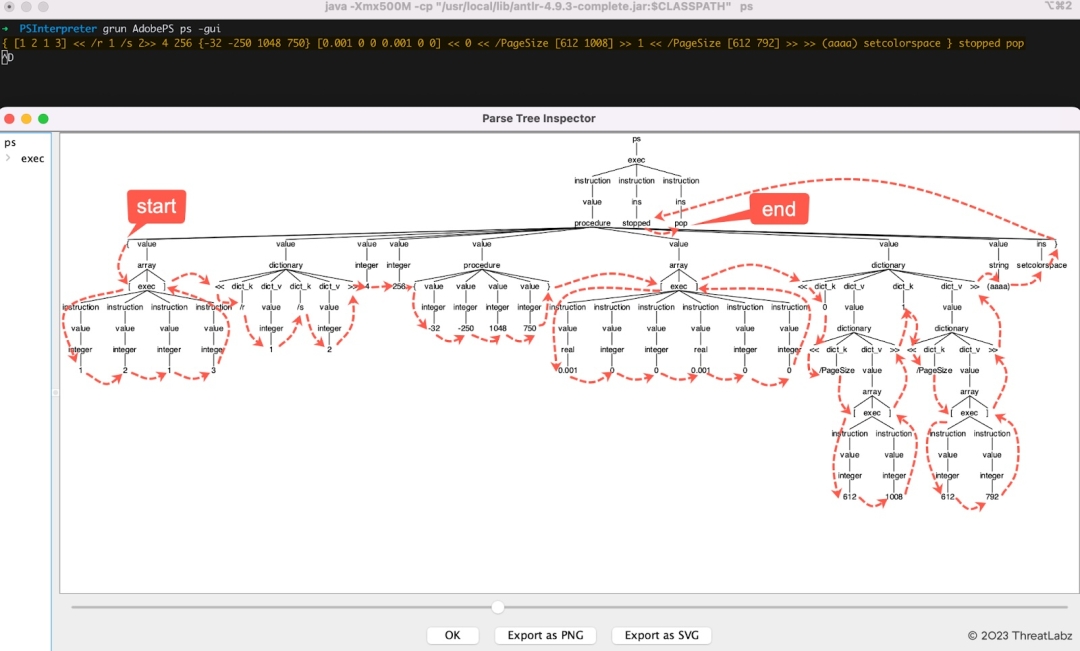Click the tree scale slider handle

tap(497, 607)
